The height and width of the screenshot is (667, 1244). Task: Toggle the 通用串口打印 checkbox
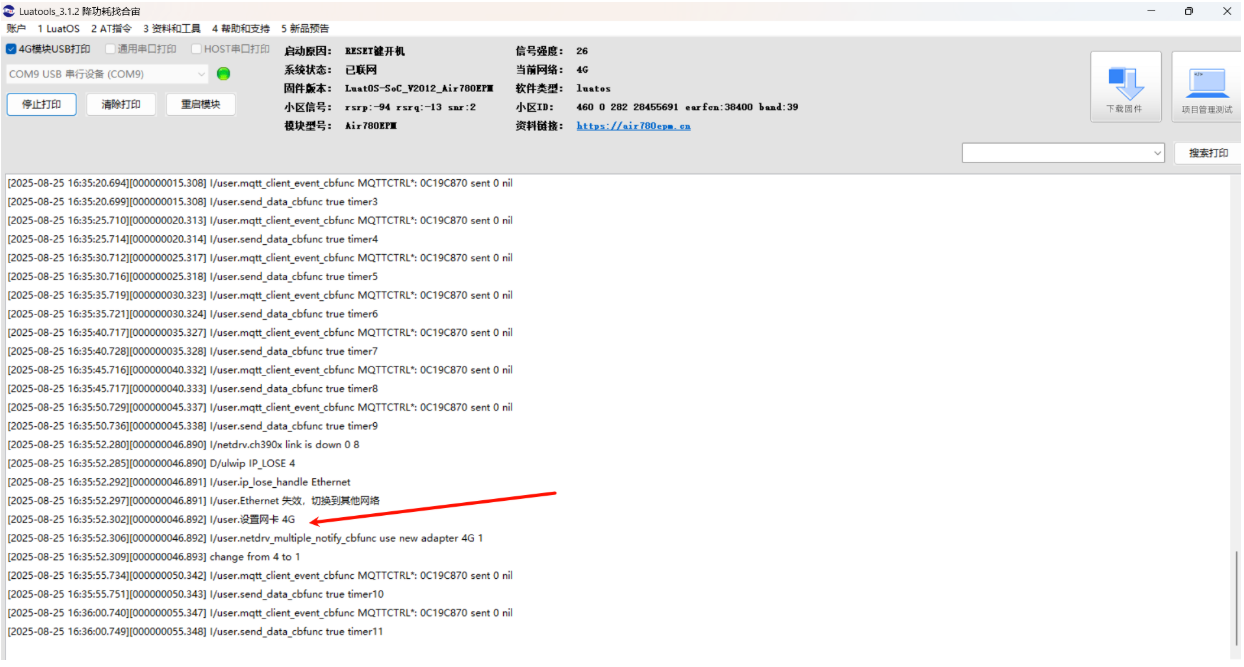[111, 49]
